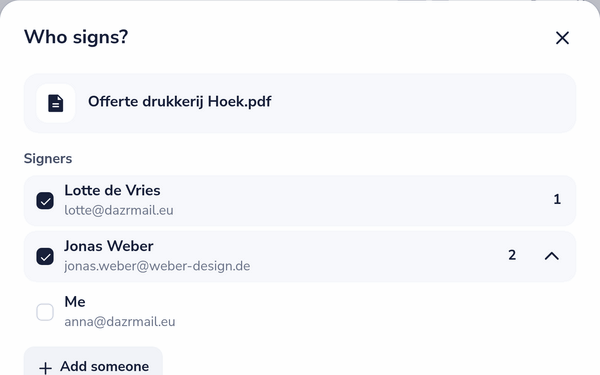Click the Who signs? dialog title
Image resolution: width=600 pixels, height=375 pixels.
pyautogui.click(x=76, y=38)
